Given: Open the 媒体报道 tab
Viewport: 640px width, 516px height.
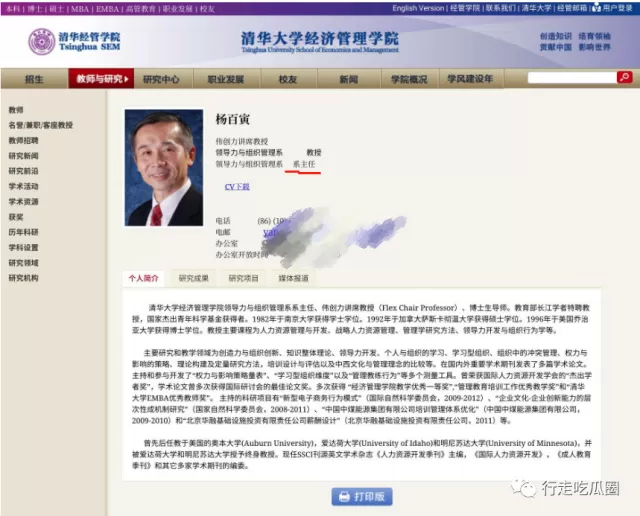Looking at the screenshot, I should coord(293,278).
